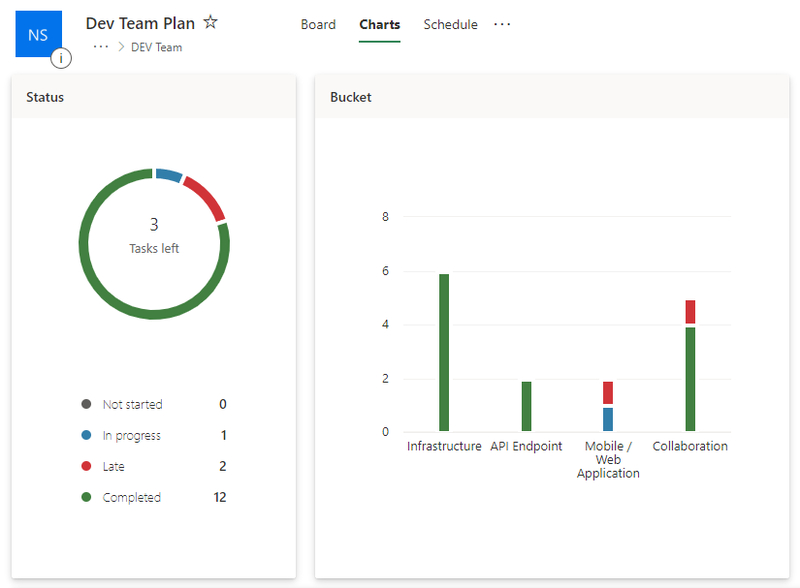Click the Infrastructure bar in Bucket chart
Image resolution: width=800 pixels, height=588 pixels.
[x=444, y=350]
